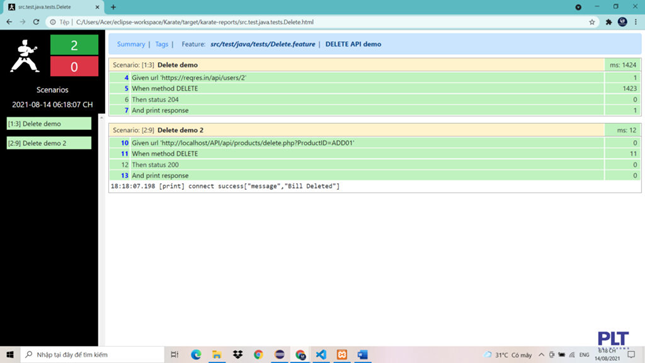Click the green passed count 2 box
The image size is (645, 363).
74,45
